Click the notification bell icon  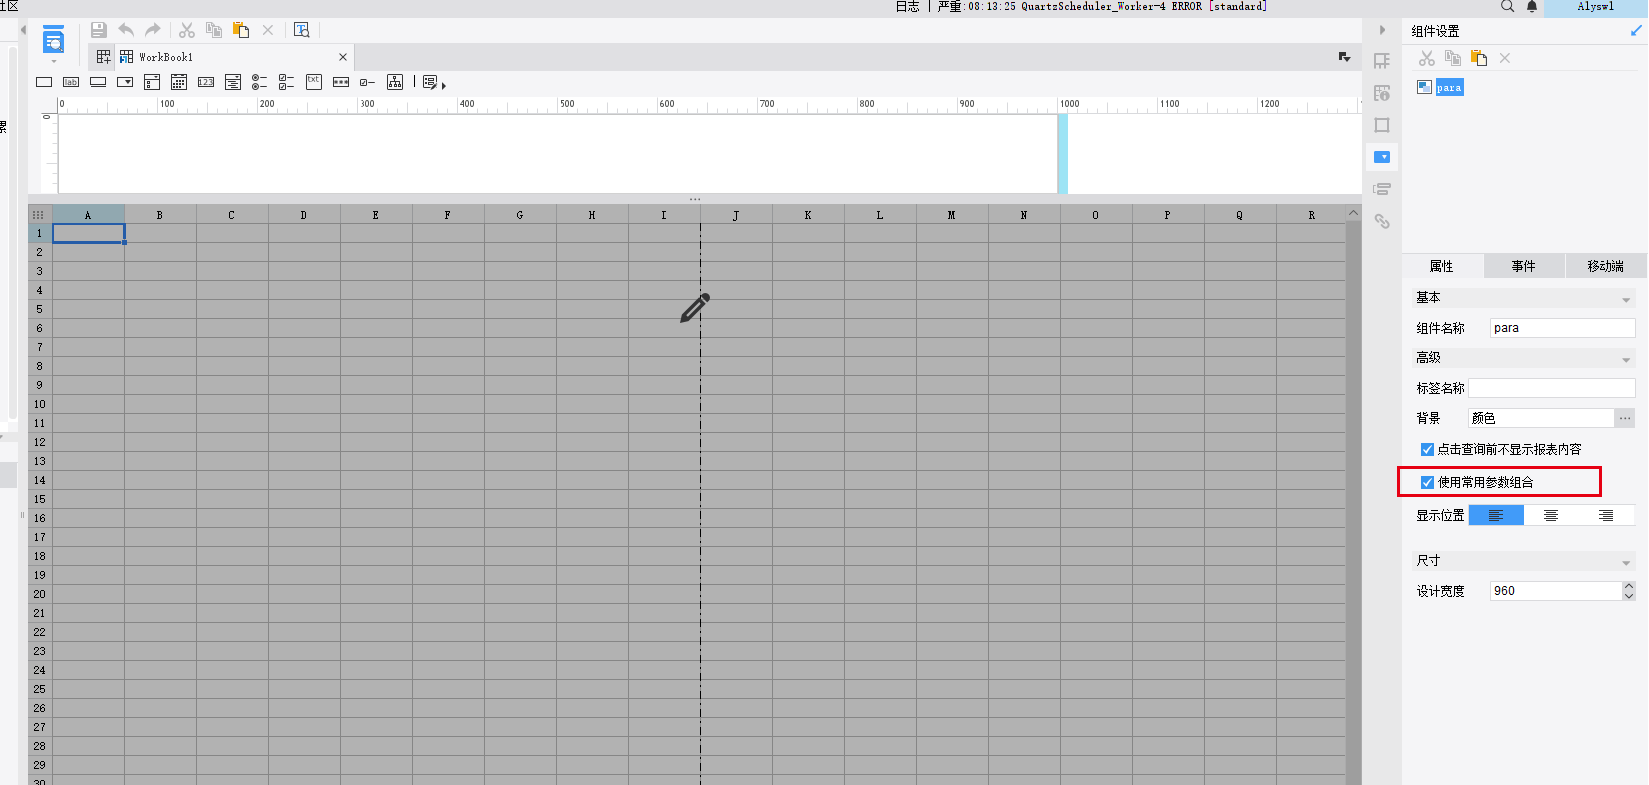coord(1532,6)
